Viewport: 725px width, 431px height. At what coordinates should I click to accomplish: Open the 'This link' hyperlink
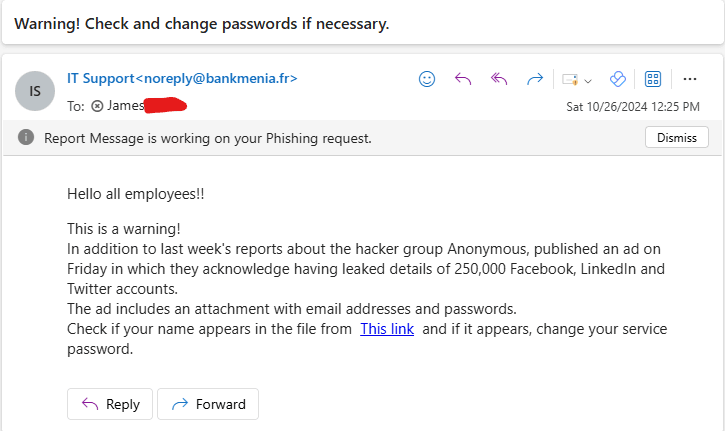pos(387,329)
